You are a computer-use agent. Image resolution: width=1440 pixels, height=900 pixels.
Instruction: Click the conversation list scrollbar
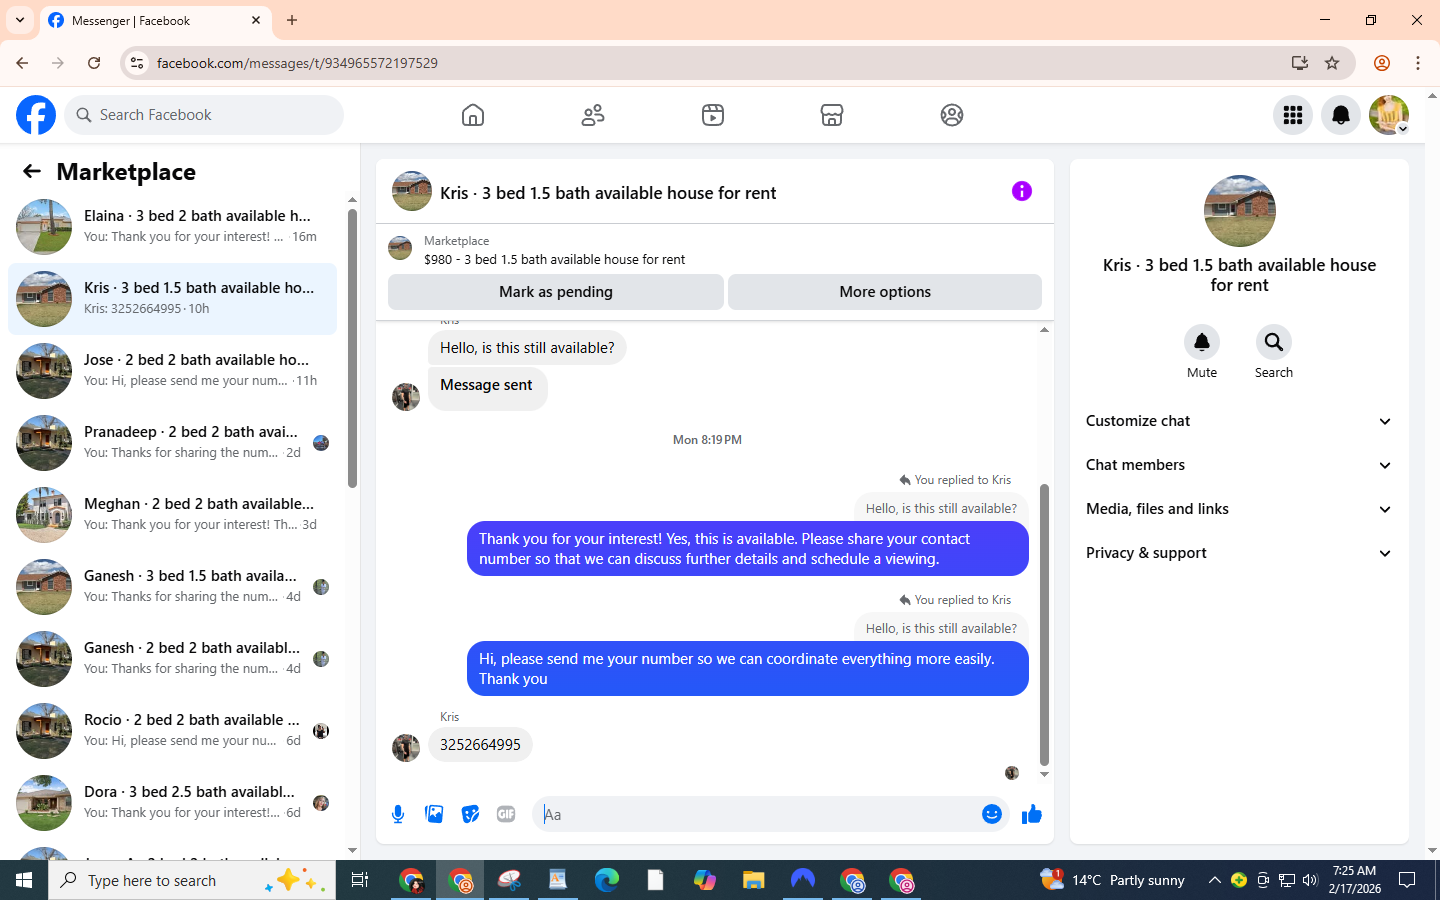click(352, 348)
